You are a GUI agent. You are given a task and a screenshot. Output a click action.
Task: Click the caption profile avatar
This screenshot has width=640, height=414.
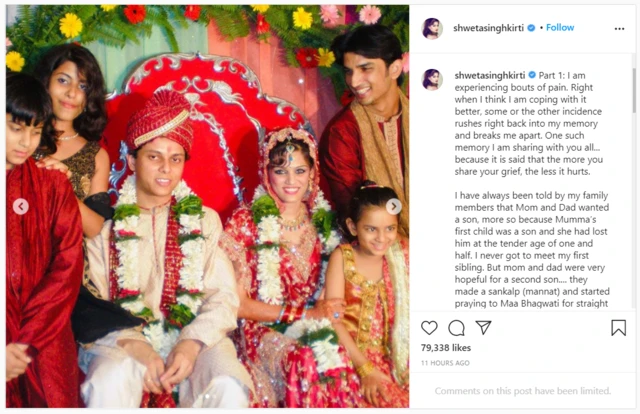coord(432,79)
